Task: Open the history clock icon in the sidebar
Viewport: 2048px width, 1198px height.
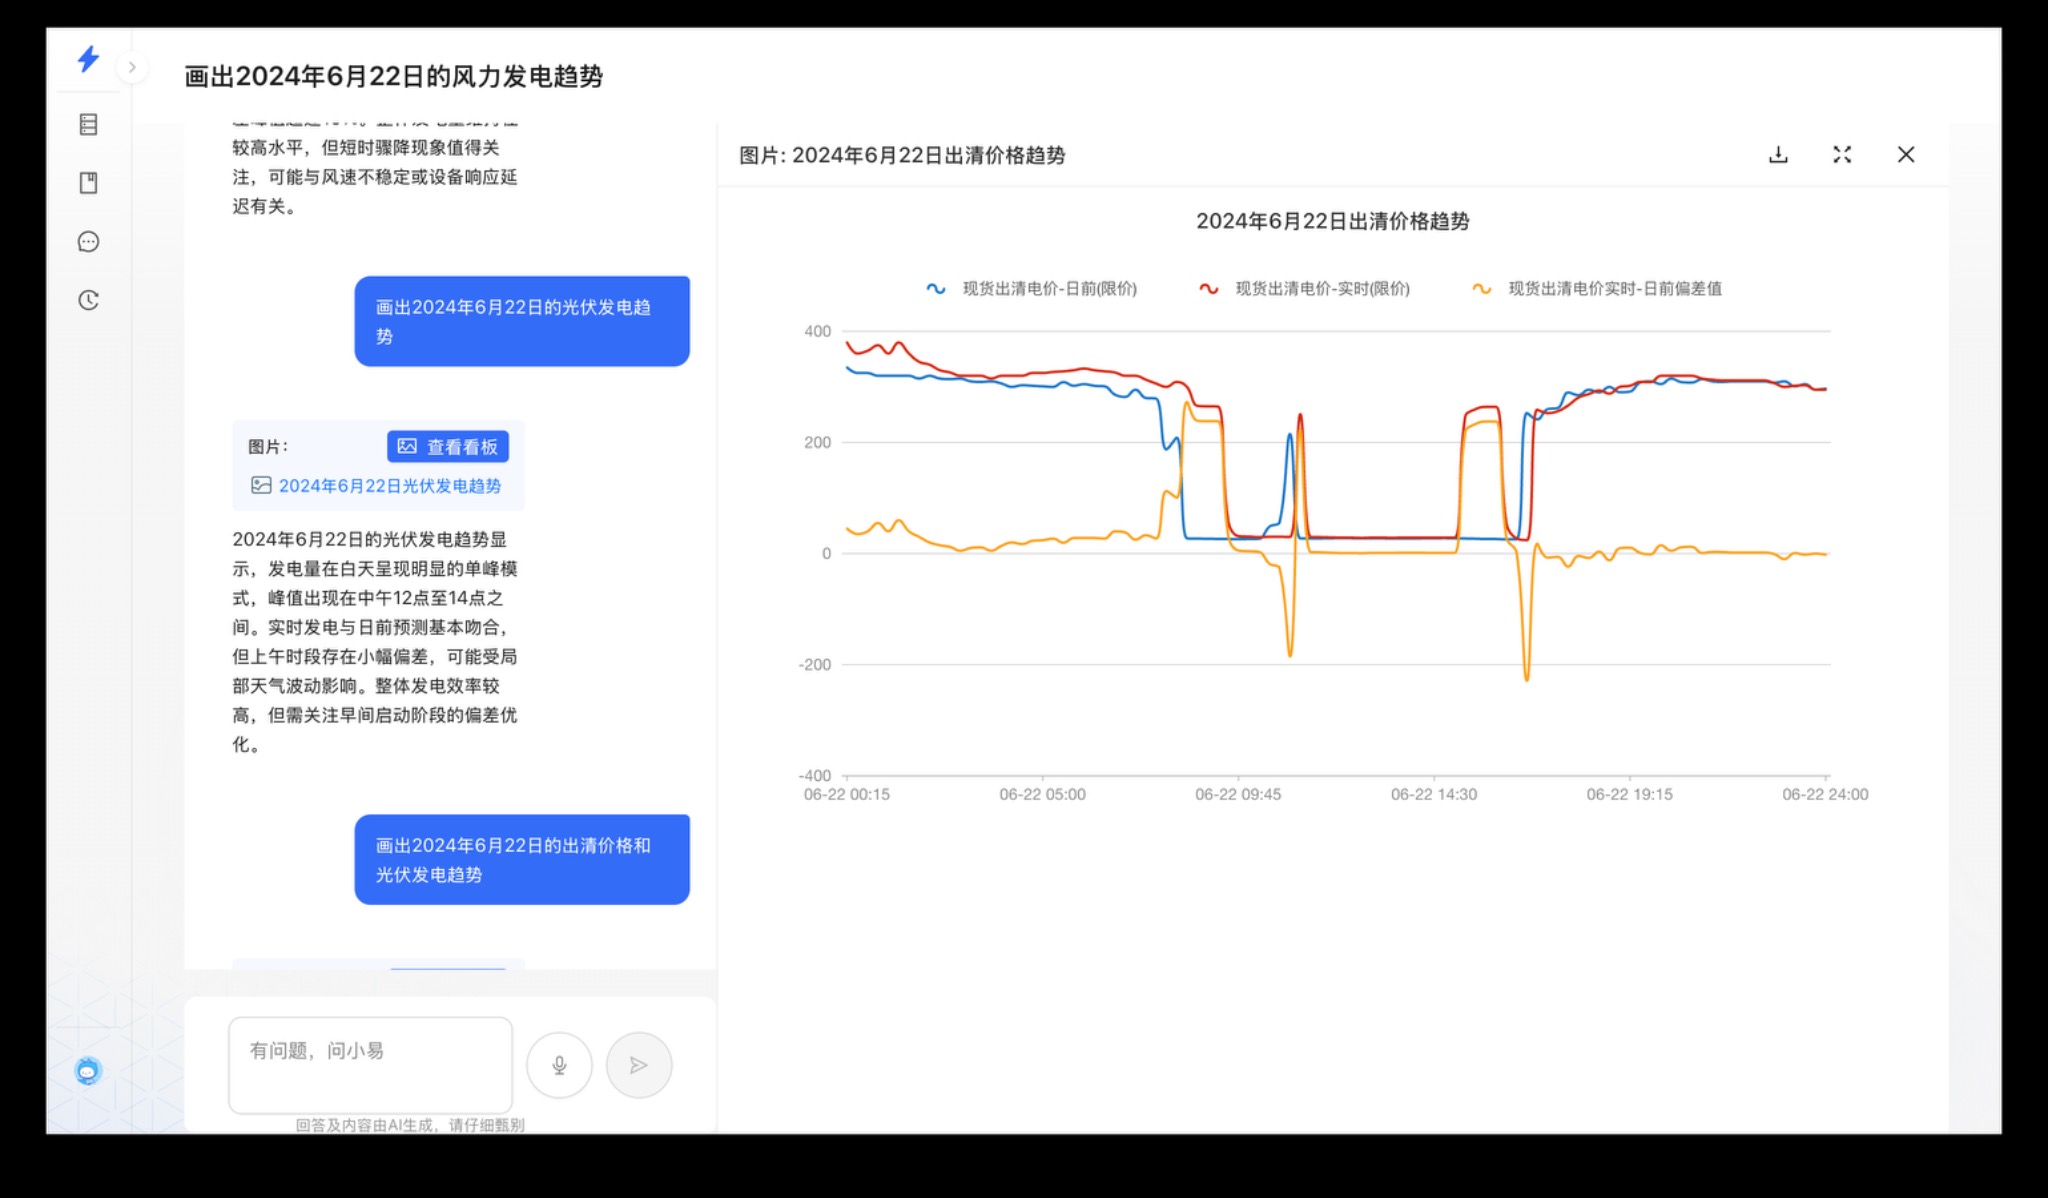Action: click(88, 300)
